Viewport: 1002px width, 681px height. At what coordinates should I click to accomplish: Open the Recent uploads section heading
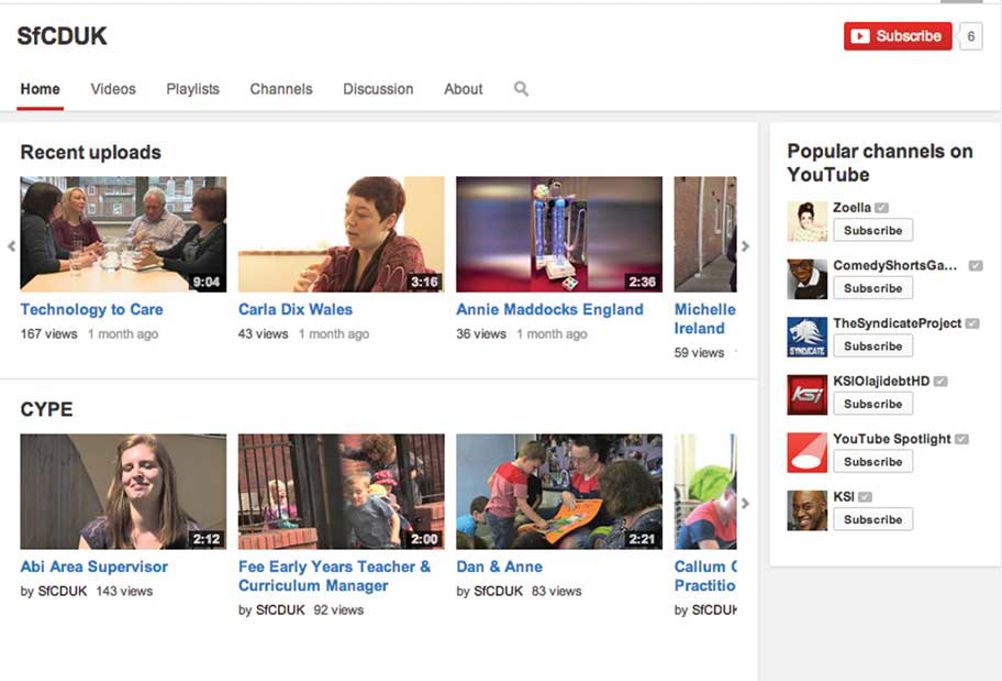pyautogui.click(x=91, y=152)
